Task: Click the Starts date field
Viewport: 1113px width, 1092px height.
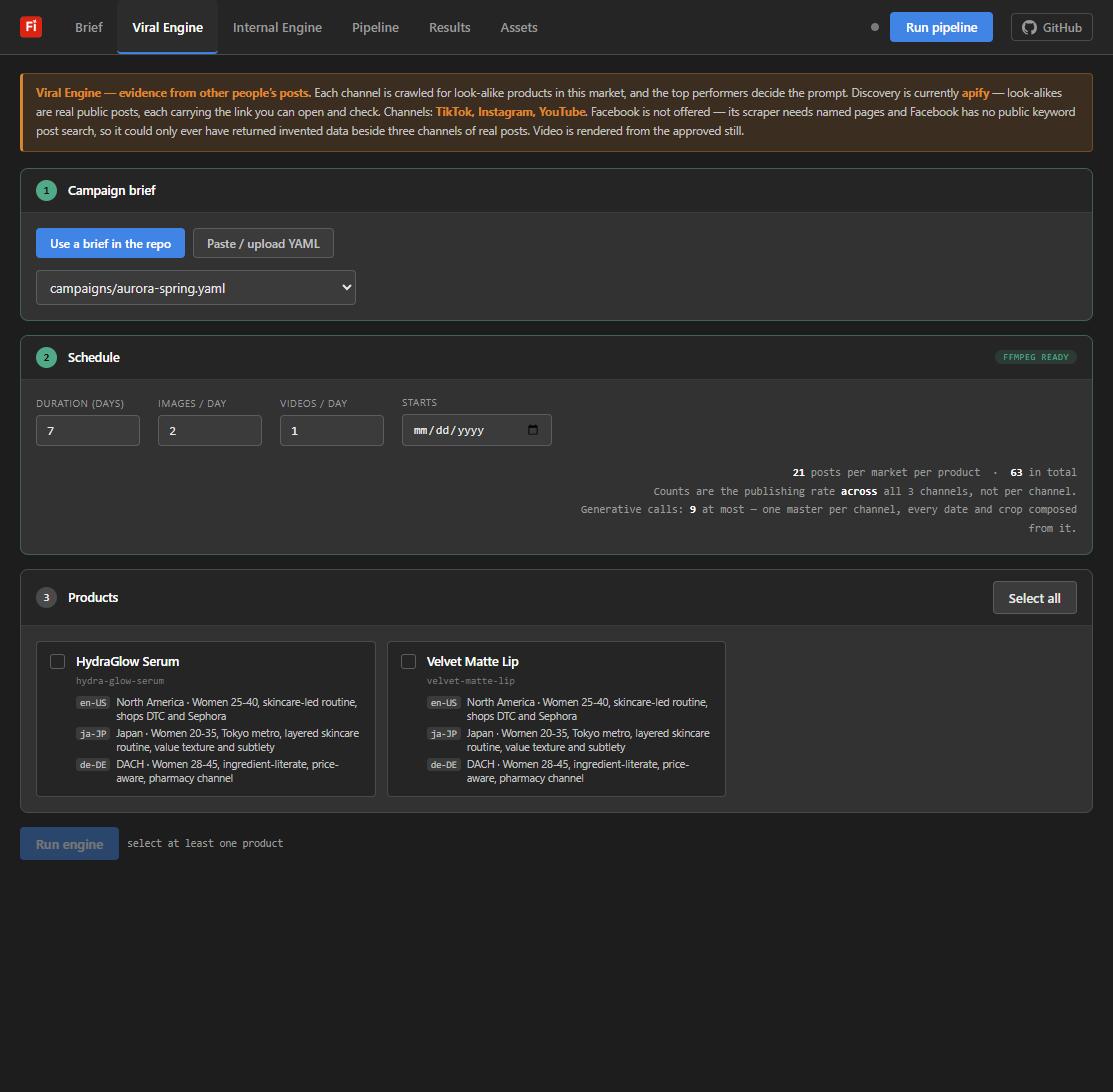Action: [476, 430]
